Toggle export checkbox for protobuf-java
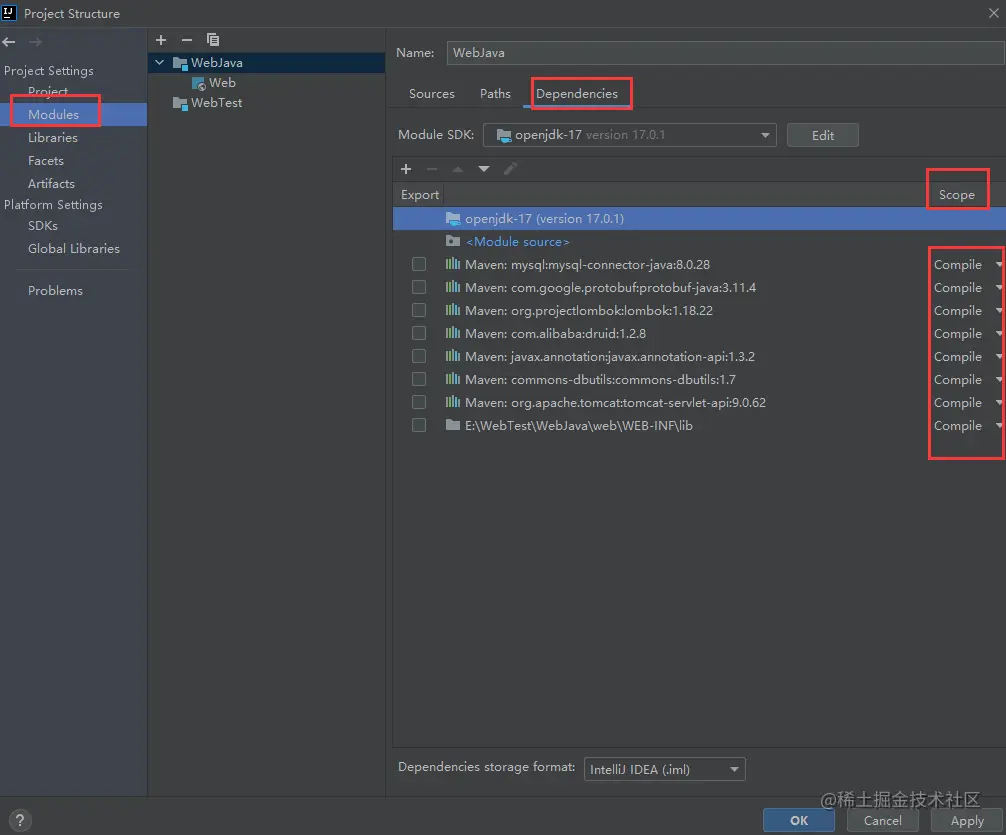Viewport: 1006px width, 835px height. 419,287
